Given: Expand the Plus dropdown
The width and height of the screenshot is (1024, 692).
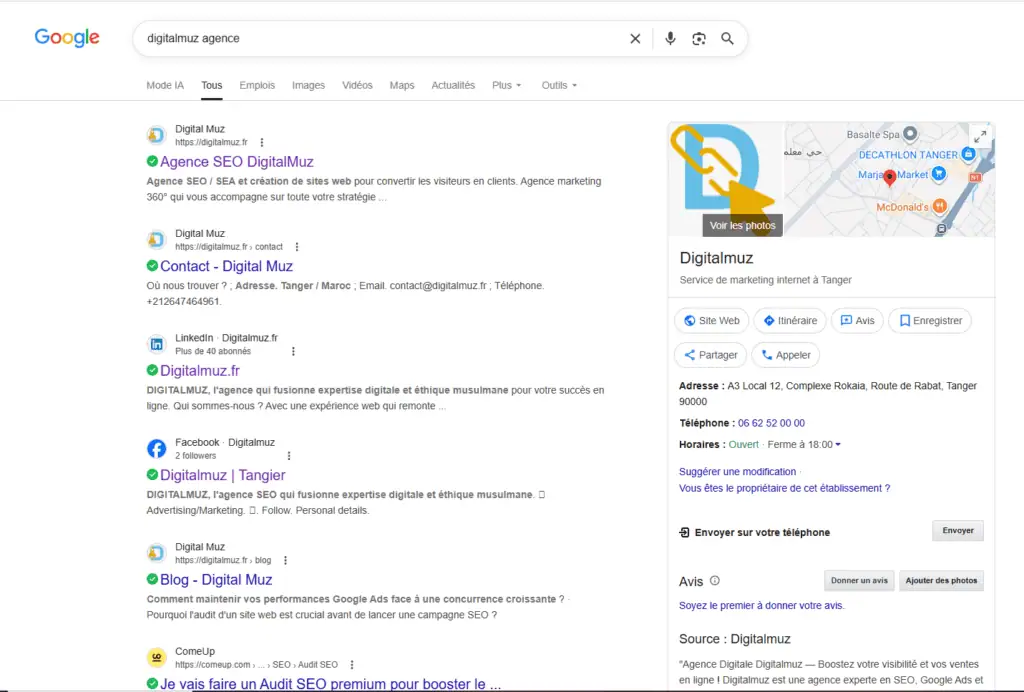Looking at the screenshot, I should point(506,85).
